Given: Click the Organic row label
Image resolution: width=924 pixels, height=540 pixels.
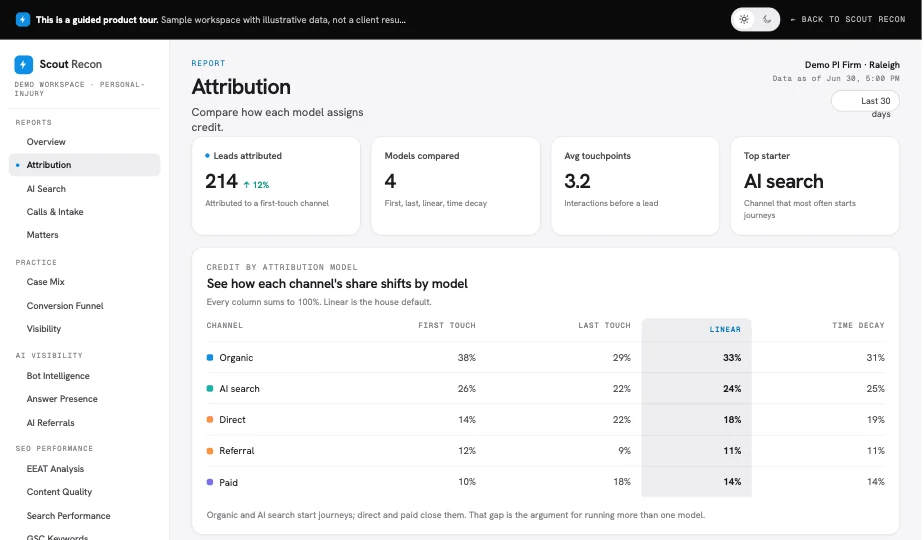Looking at the screenshot, I should (x=236, y=358).
